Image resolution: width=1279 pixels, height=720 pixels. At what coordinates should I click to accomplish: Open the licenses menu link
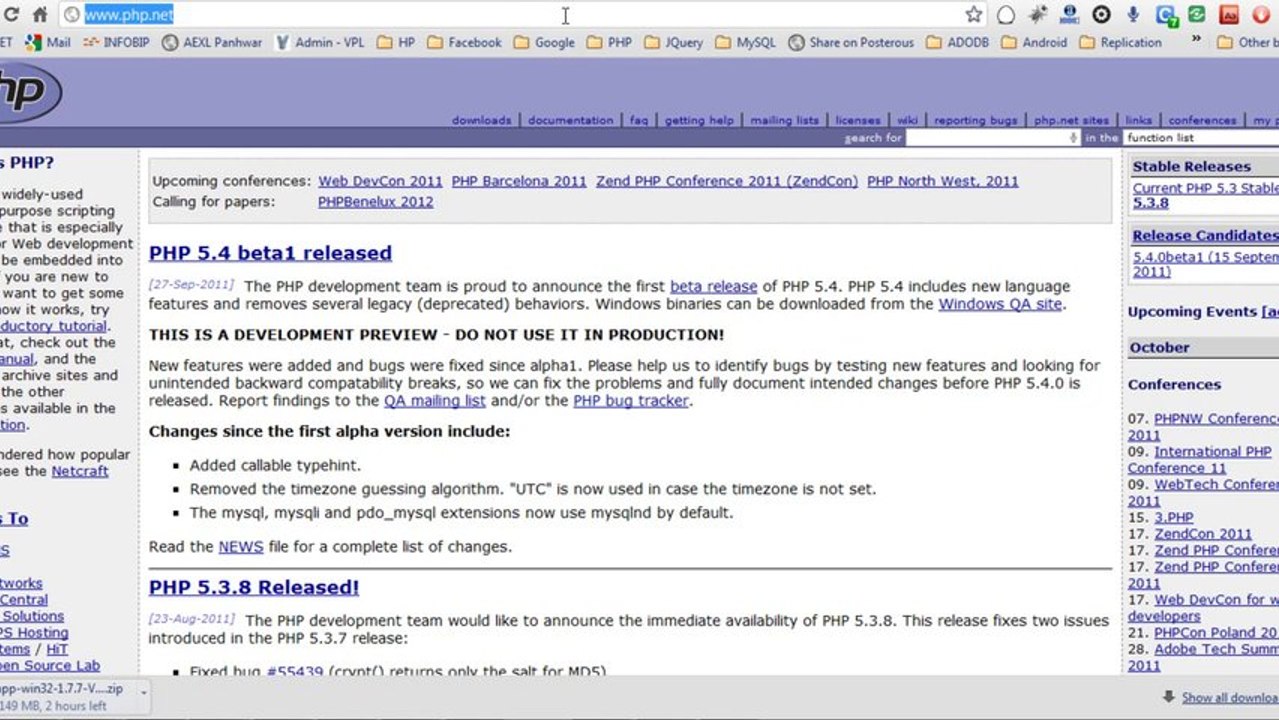858,120
